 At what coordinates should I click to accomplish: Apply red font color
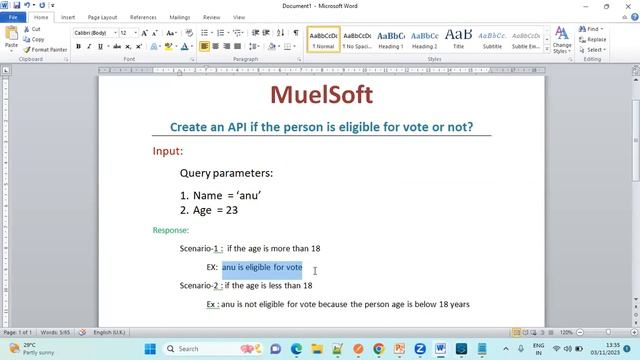184,47
